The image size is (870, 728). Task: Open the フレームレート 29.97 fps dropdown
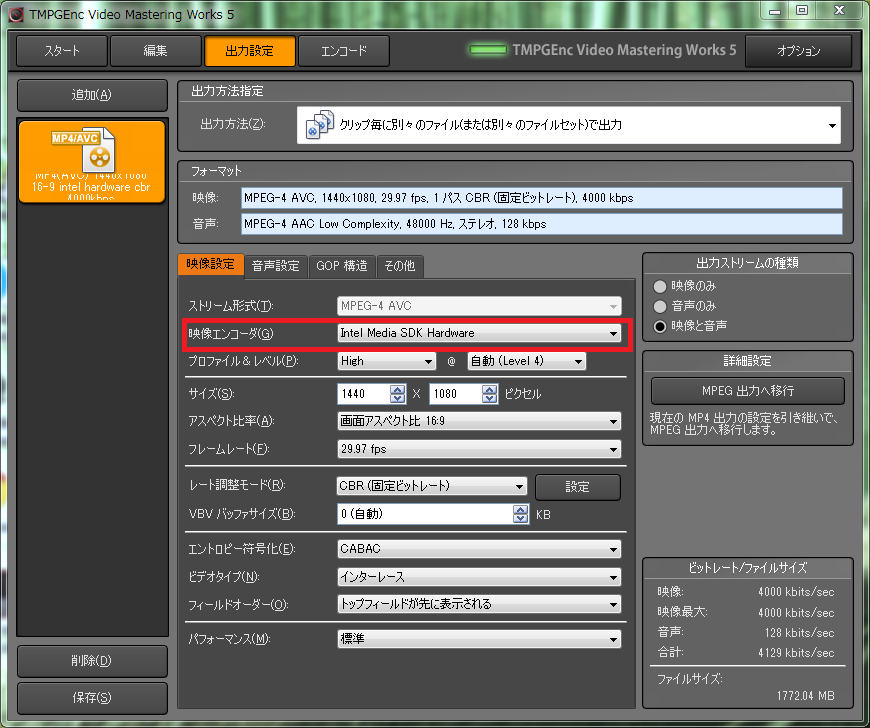click(x=479, y=449)
